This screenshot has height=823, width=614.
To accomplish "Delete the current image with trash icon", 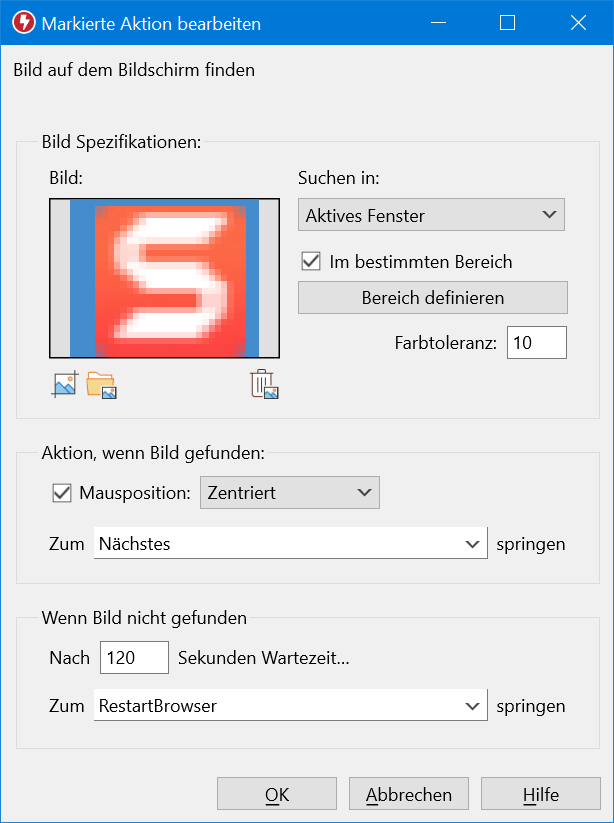I will pyautogui.click(x=263, y=384).
